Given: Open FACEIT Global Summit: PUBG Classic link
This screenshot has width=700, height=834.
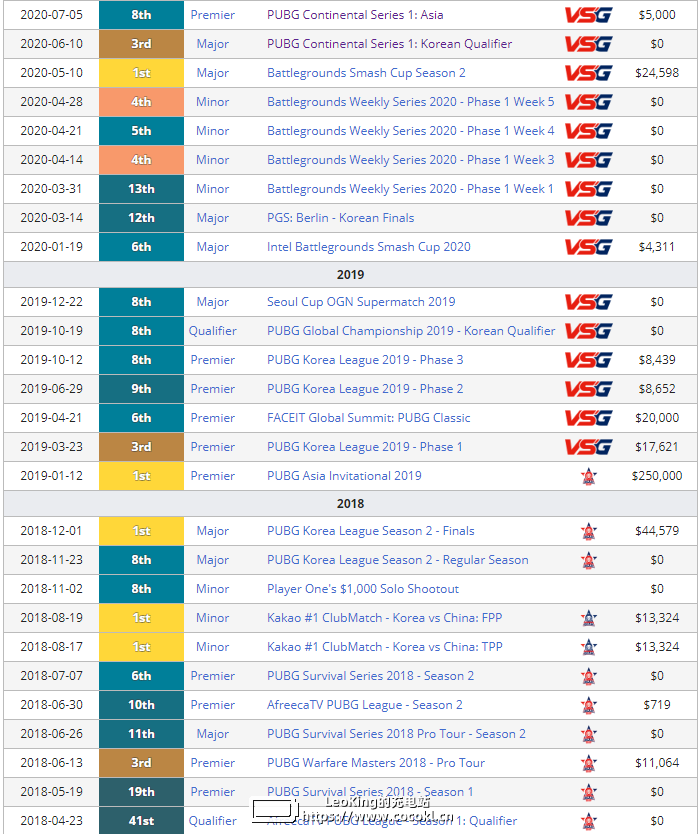Looking at the screenshot, I should point(369,418).
